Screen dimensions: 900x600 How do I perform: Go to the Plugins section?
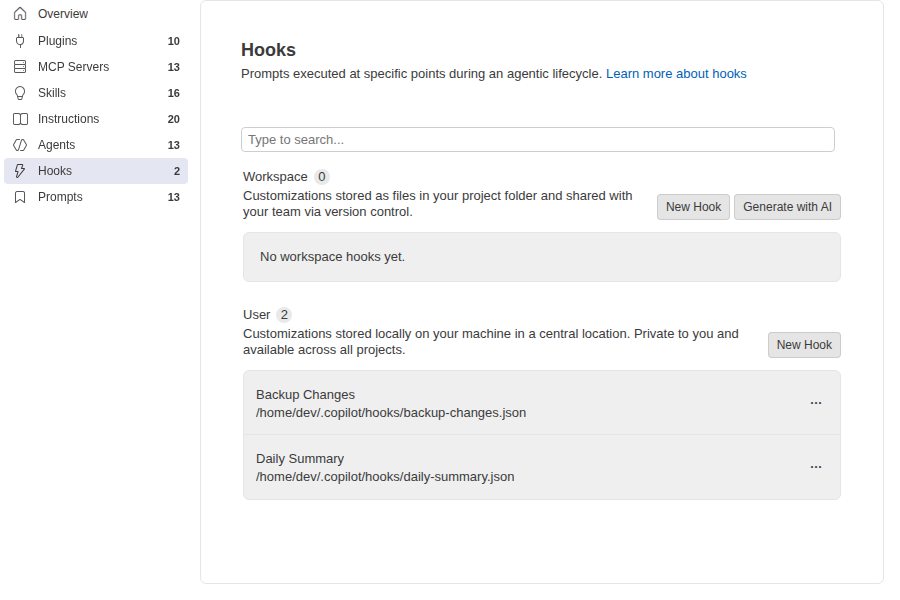pos(96,41)
